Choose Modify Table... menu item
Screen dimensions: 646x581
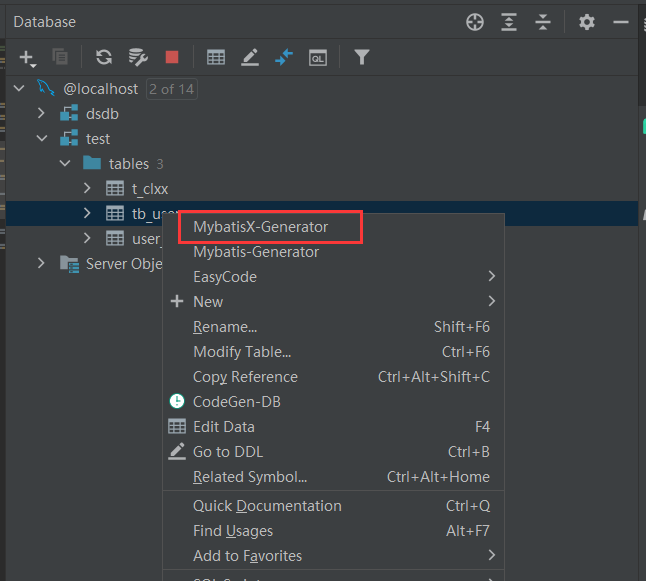(x=334, y=352)
